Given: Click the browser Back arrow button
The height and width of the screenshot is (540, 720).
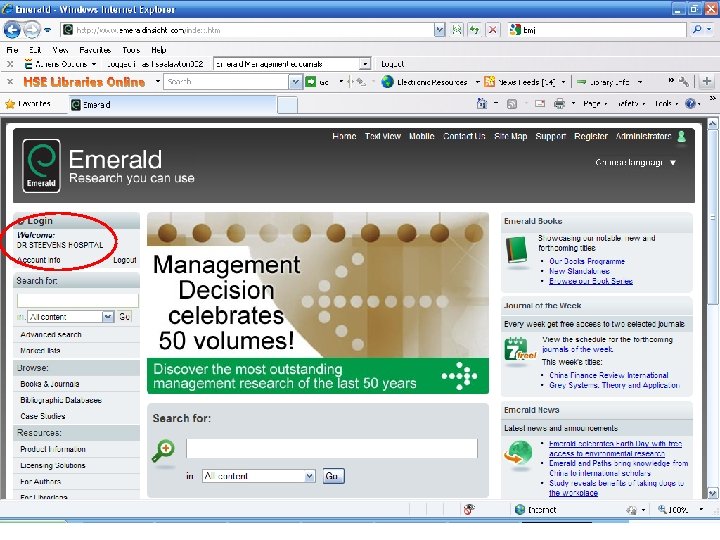Looking at the screenshot, I should click(x=12, y=30).
